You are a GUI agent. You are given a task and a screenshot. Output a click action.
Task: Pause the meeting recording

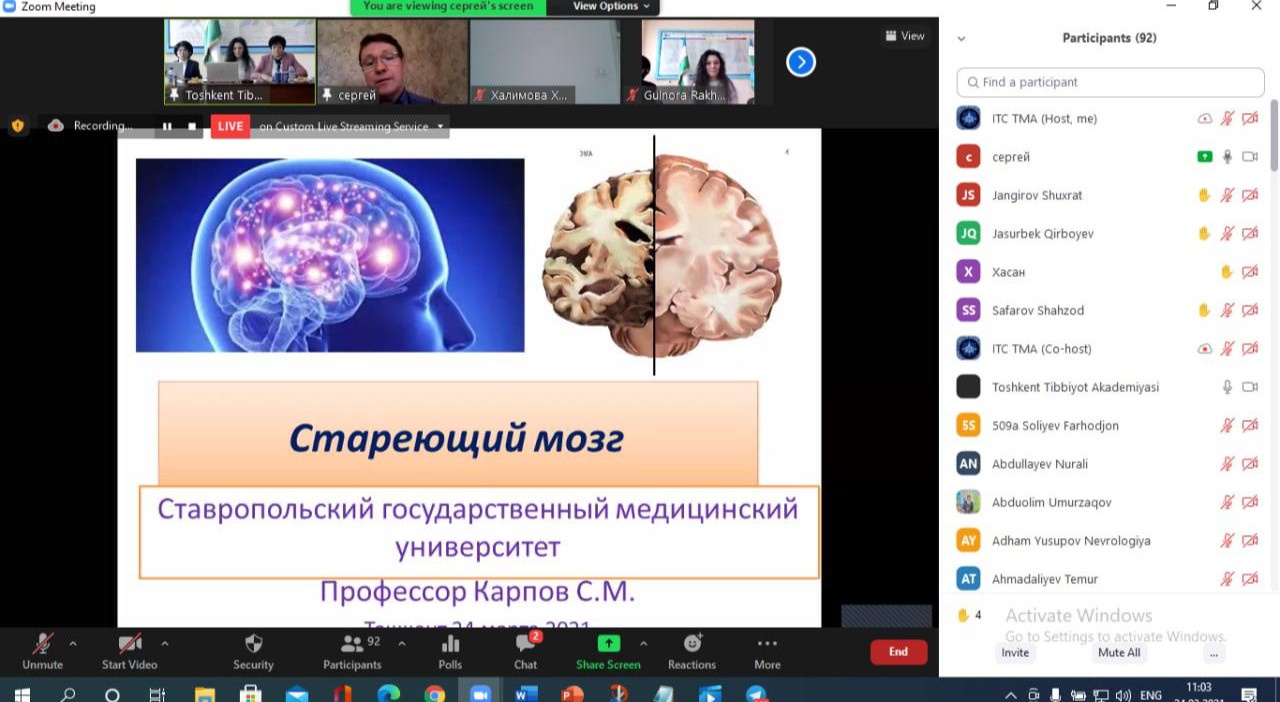pyautogui.click(x=167, y=127)
